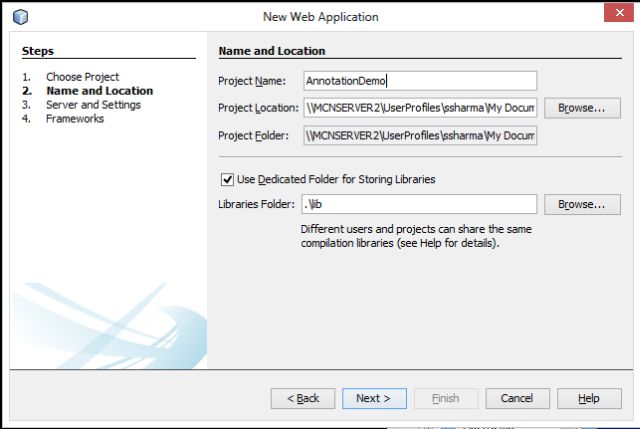The height and width of the screenshot is (429, 640).
Task: Go back with the Back button
Action: tap(303, 398)
